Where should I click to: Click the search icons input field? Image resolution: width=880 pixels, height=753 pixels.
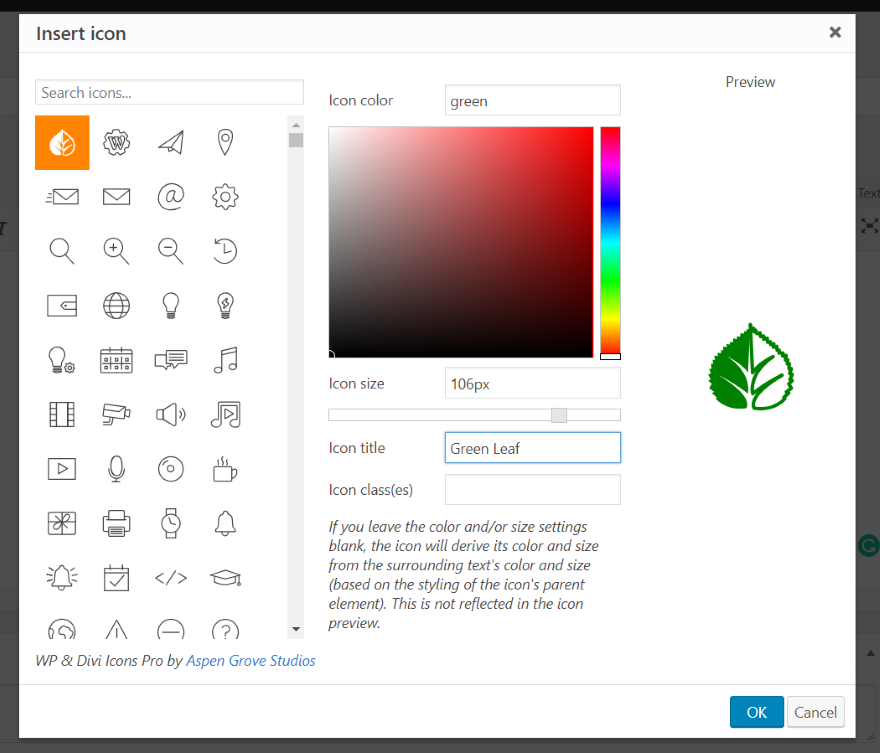pos(169,92)
